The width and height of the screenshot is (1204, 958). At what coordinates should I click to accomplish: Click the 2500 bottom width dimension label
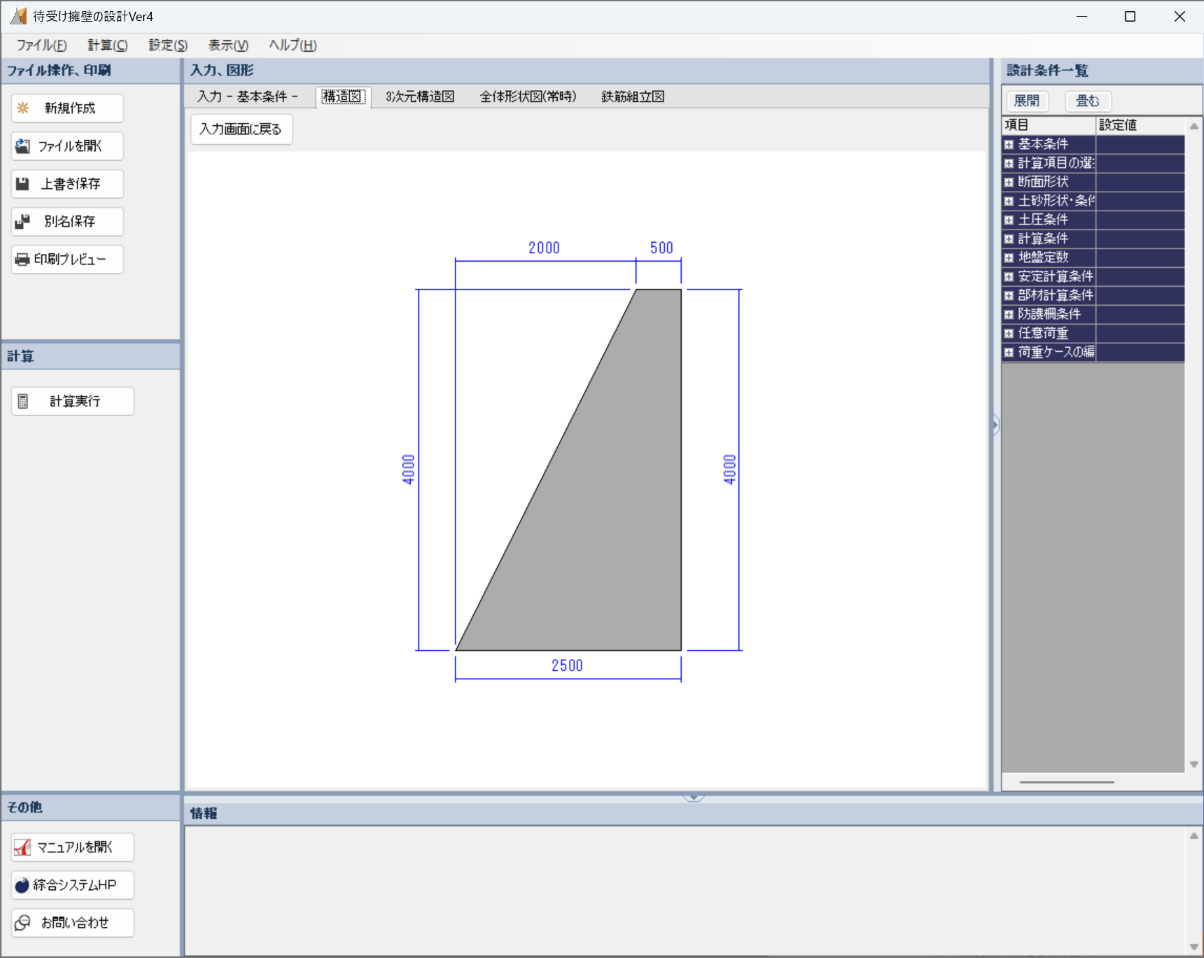[567, 666]
